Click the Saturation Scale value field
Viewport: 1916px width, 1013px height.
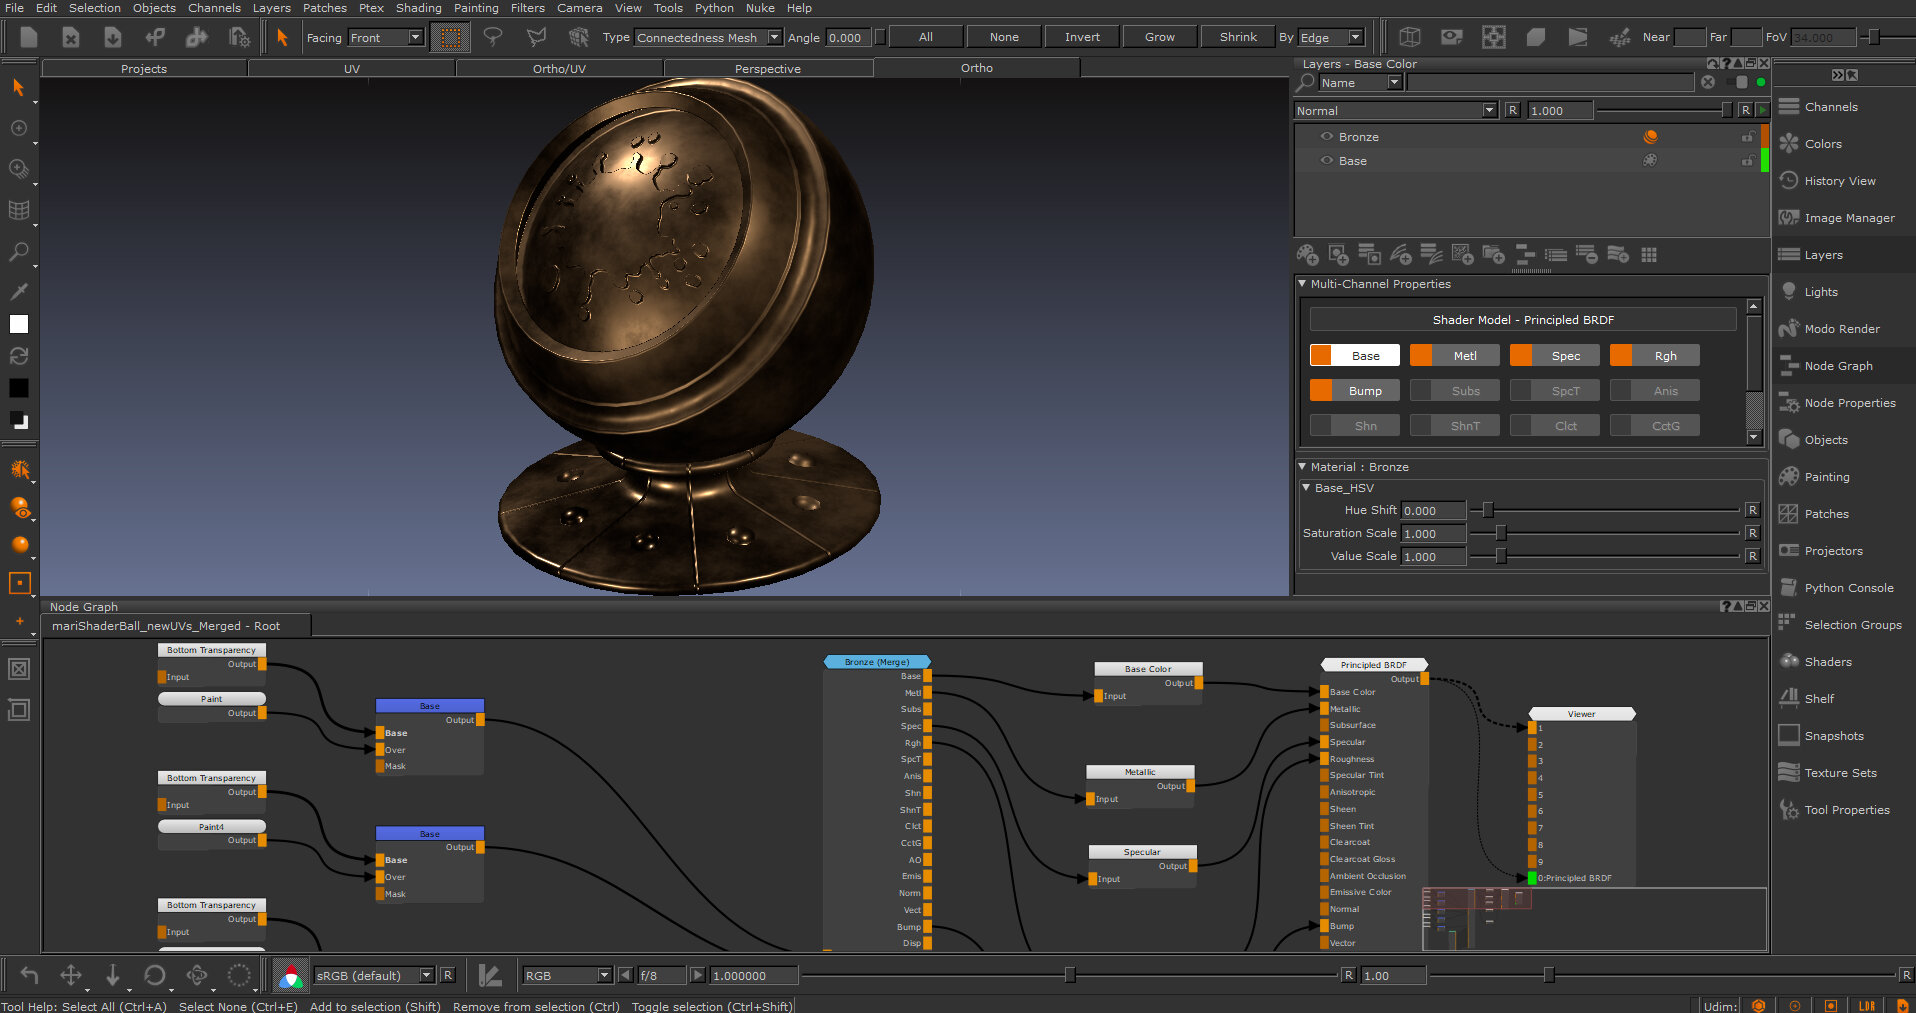1433,534
